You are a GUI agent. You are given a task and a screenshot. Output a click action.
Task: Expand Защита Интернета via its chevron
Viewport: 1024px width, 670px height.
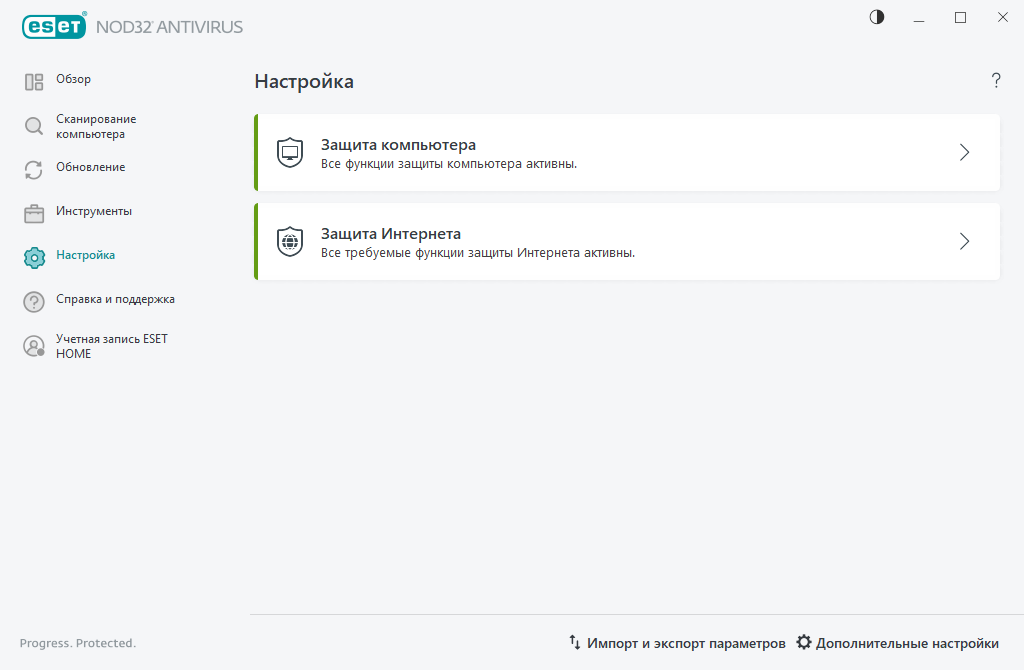tap(964, 241)
